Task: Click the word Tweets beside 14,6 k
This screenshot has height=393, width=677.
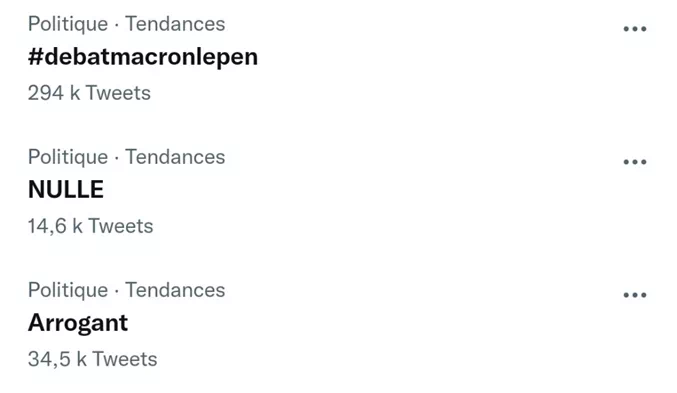Action: pyautogui.click(x=121, y=226)
